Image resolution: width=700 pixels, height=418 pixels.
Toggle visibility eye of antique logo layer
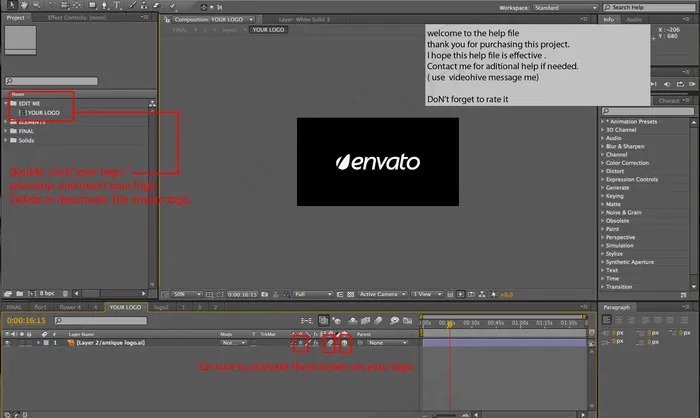pos(7,342)
